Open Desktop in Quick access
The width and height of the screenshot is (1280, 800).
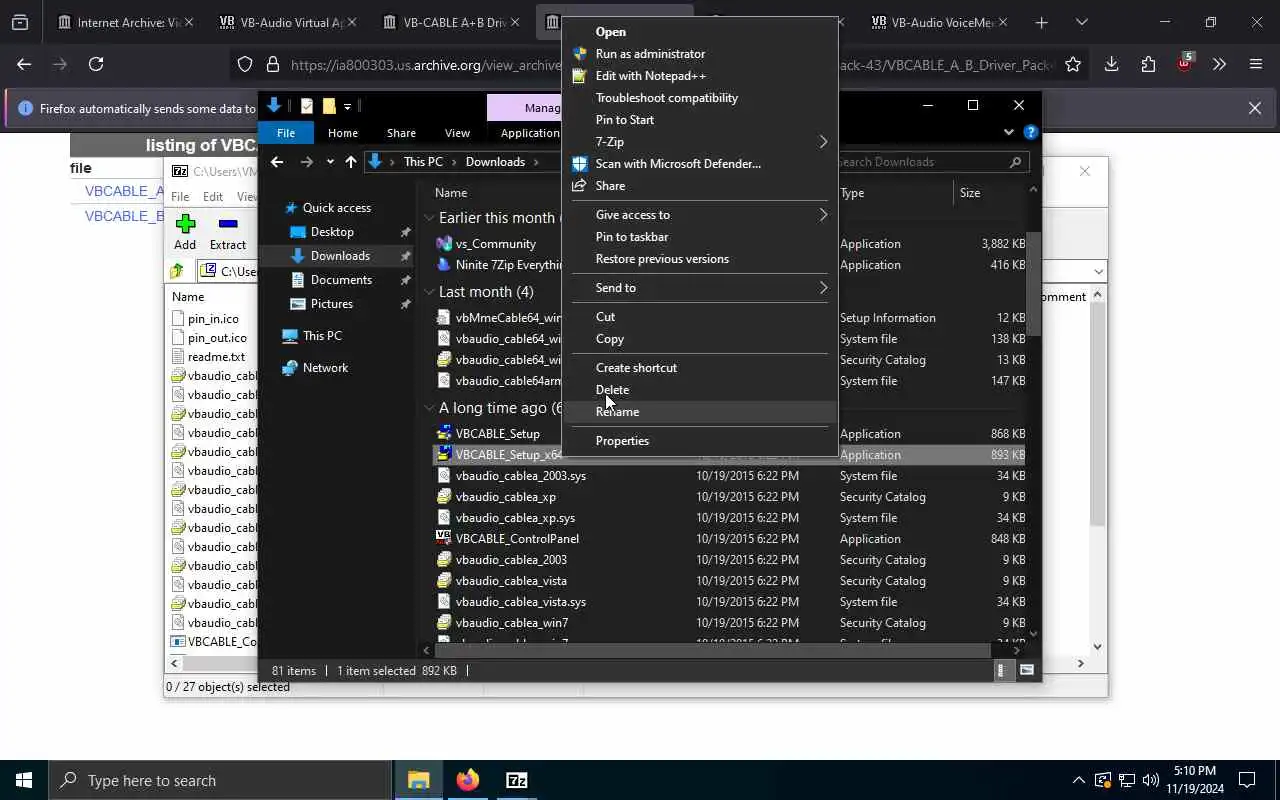tap(332, 232)
